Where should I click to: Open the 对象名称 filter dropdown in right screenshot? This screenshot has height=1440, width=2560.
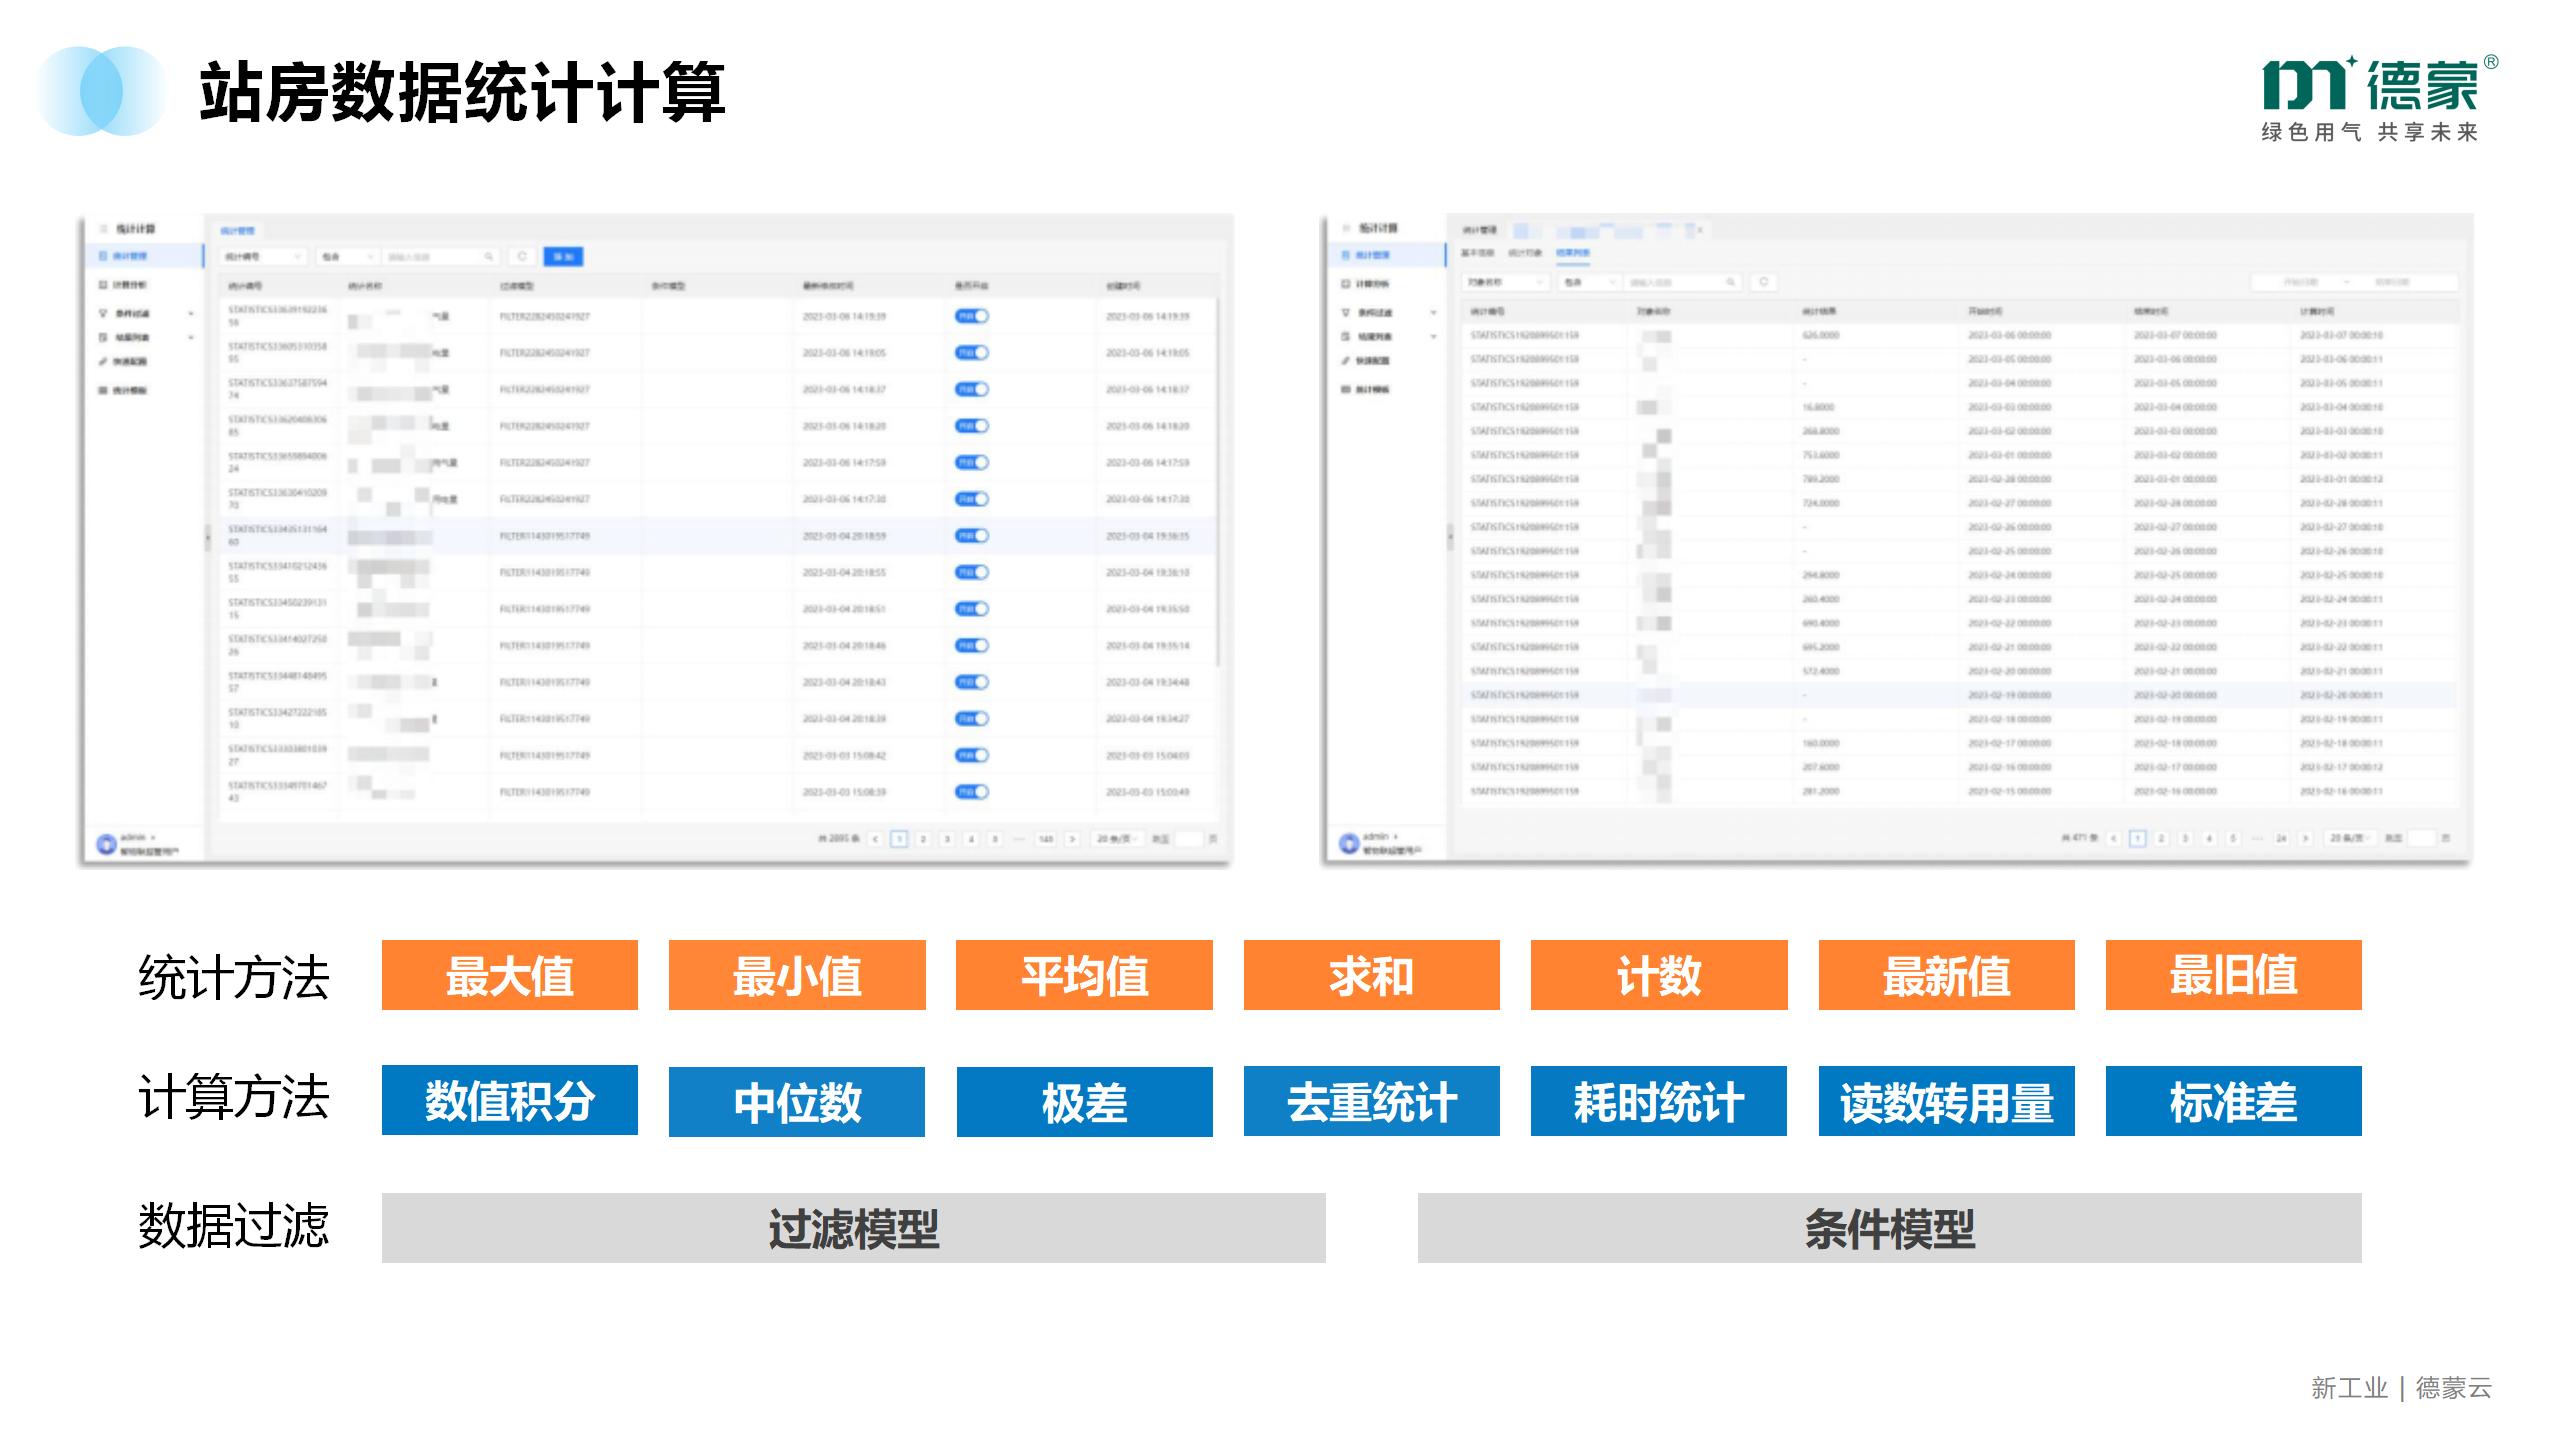pos(1505,283)
